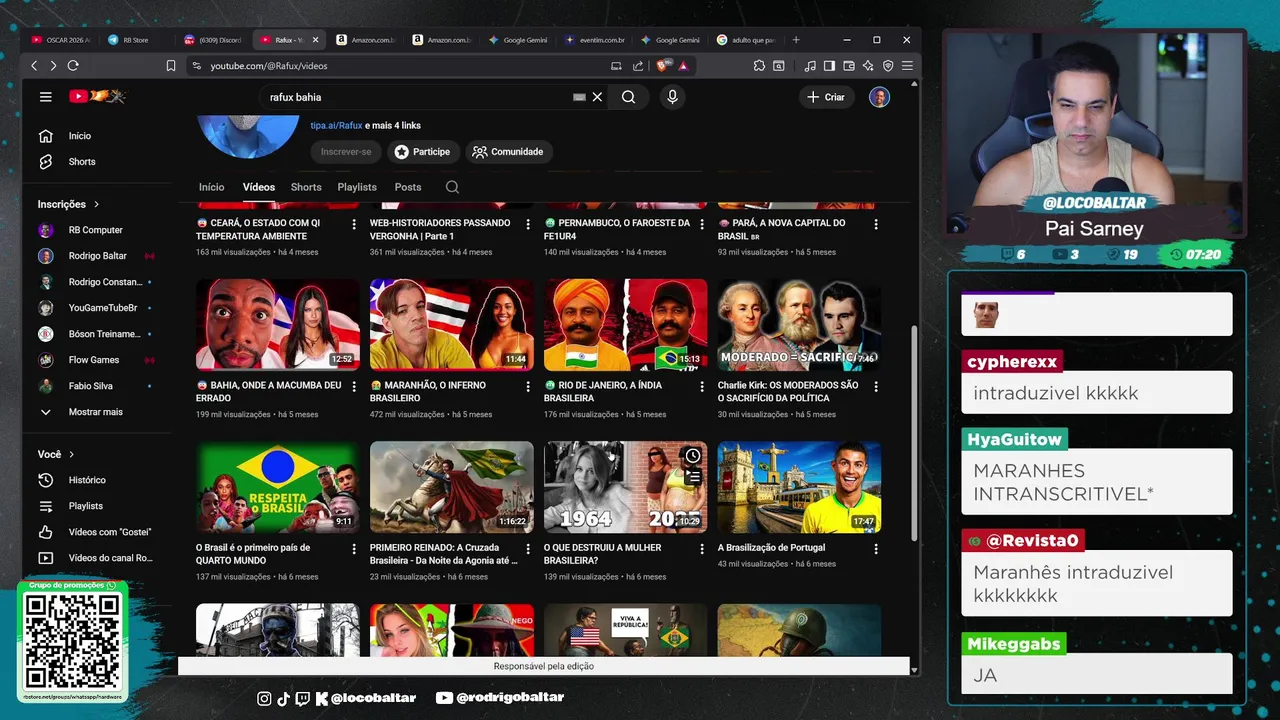Open the browser main menu icon

click(907, 66)
